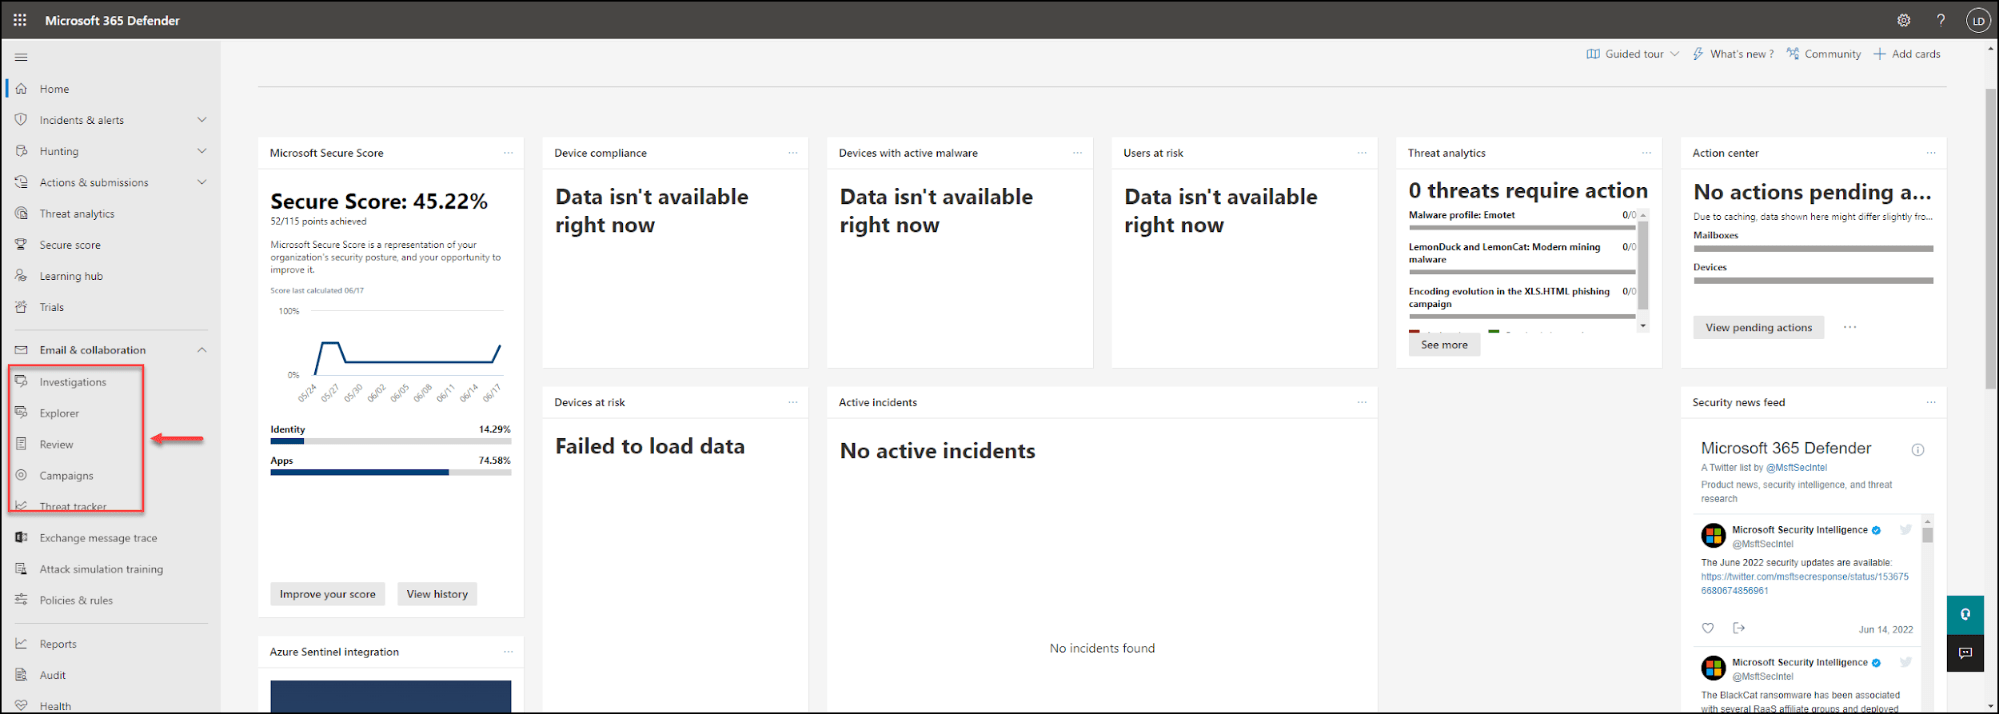Open Devices at risk card options menu
The image size is (1999, 715).
(x=793, y=402)
